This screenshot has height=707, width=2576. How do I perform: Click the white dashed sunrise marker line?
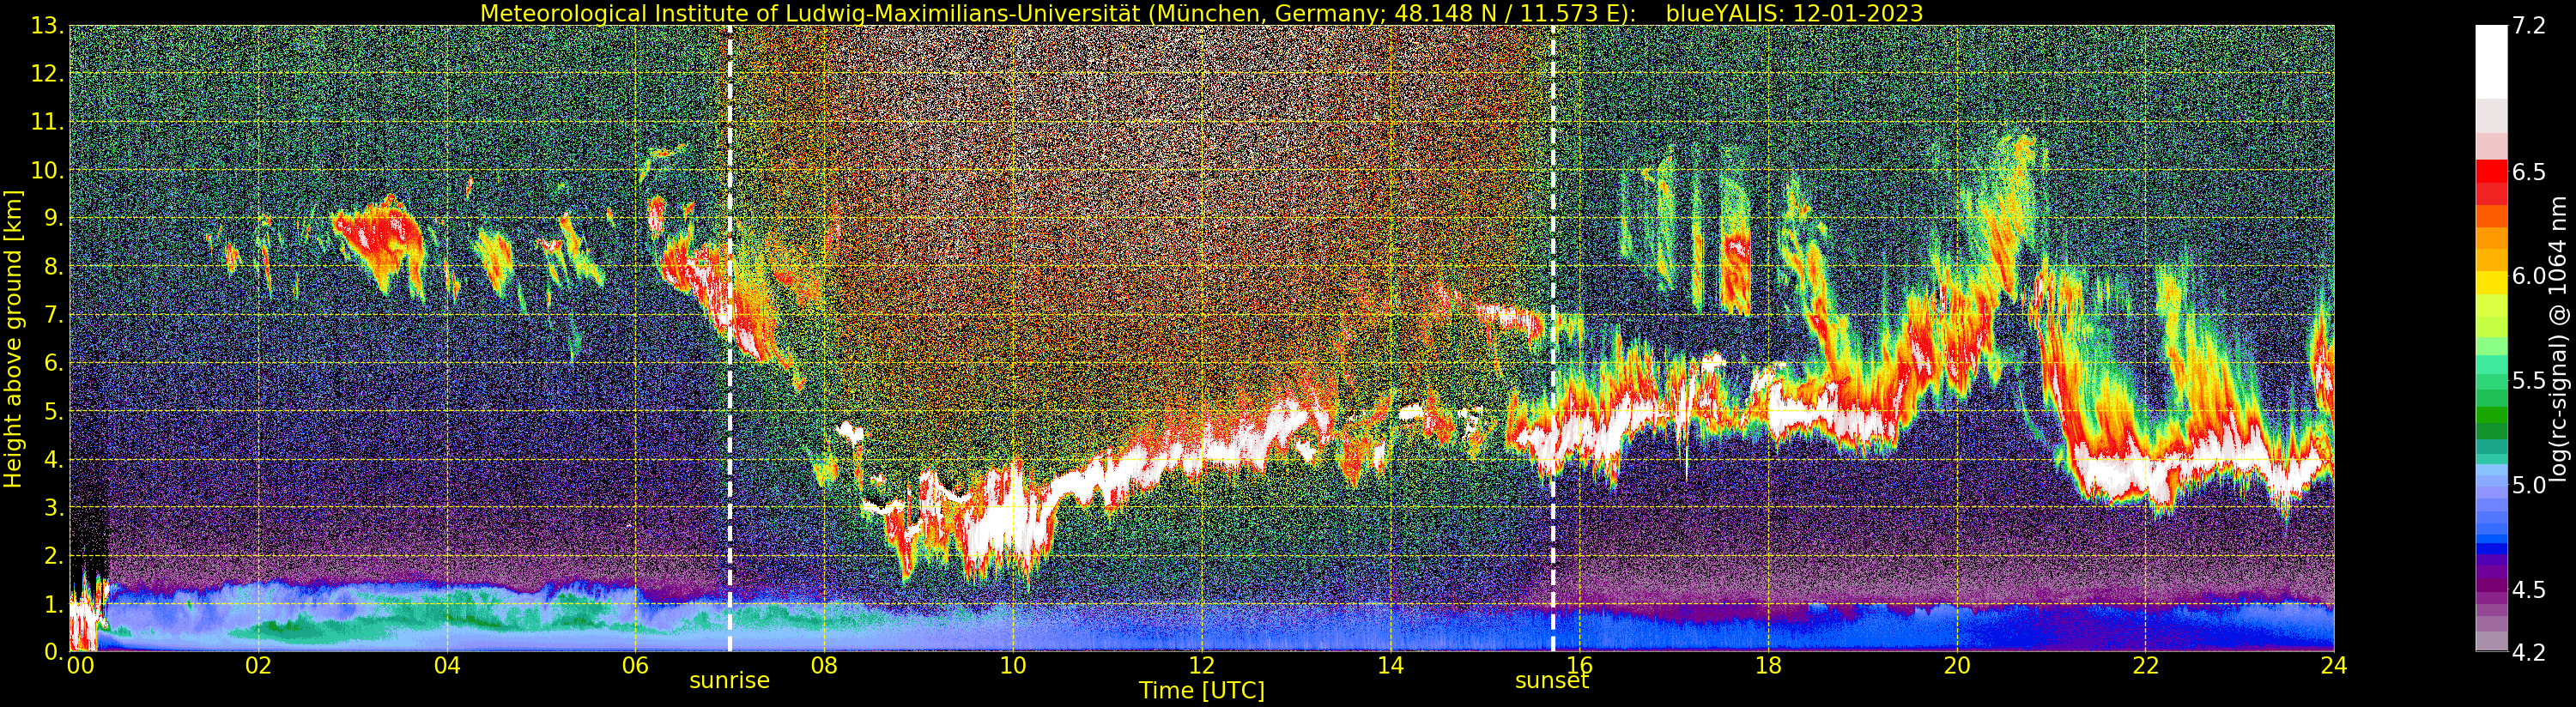(730, 338)
